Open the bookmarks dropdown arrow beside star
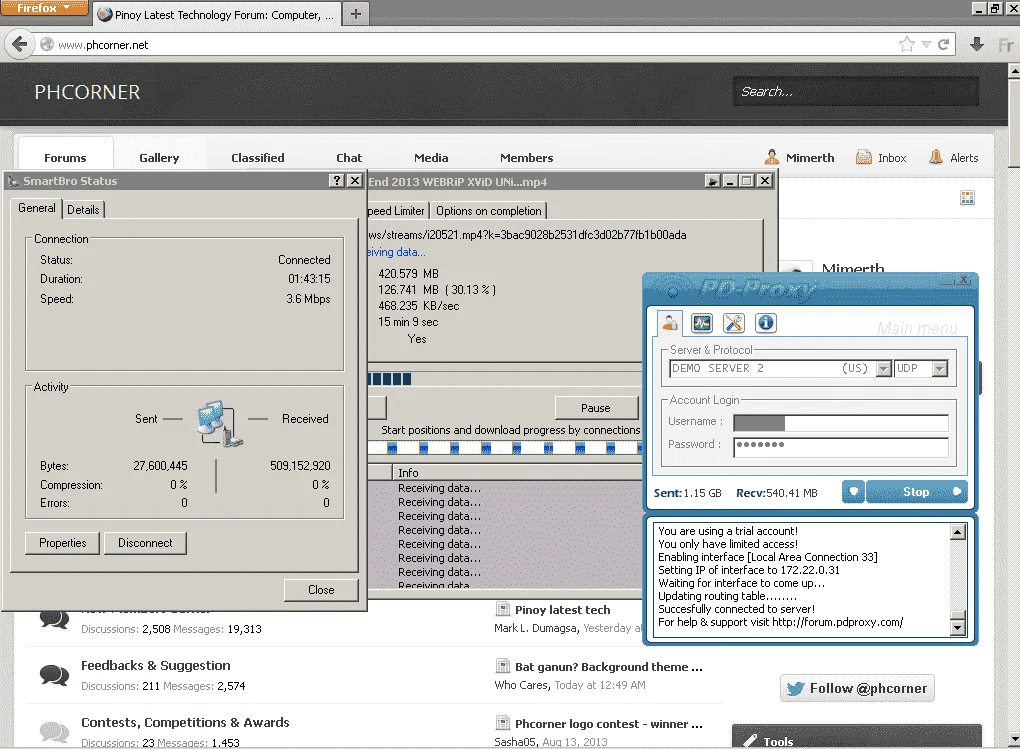This screenshot has height=749, width=1020. coord(926,44)
